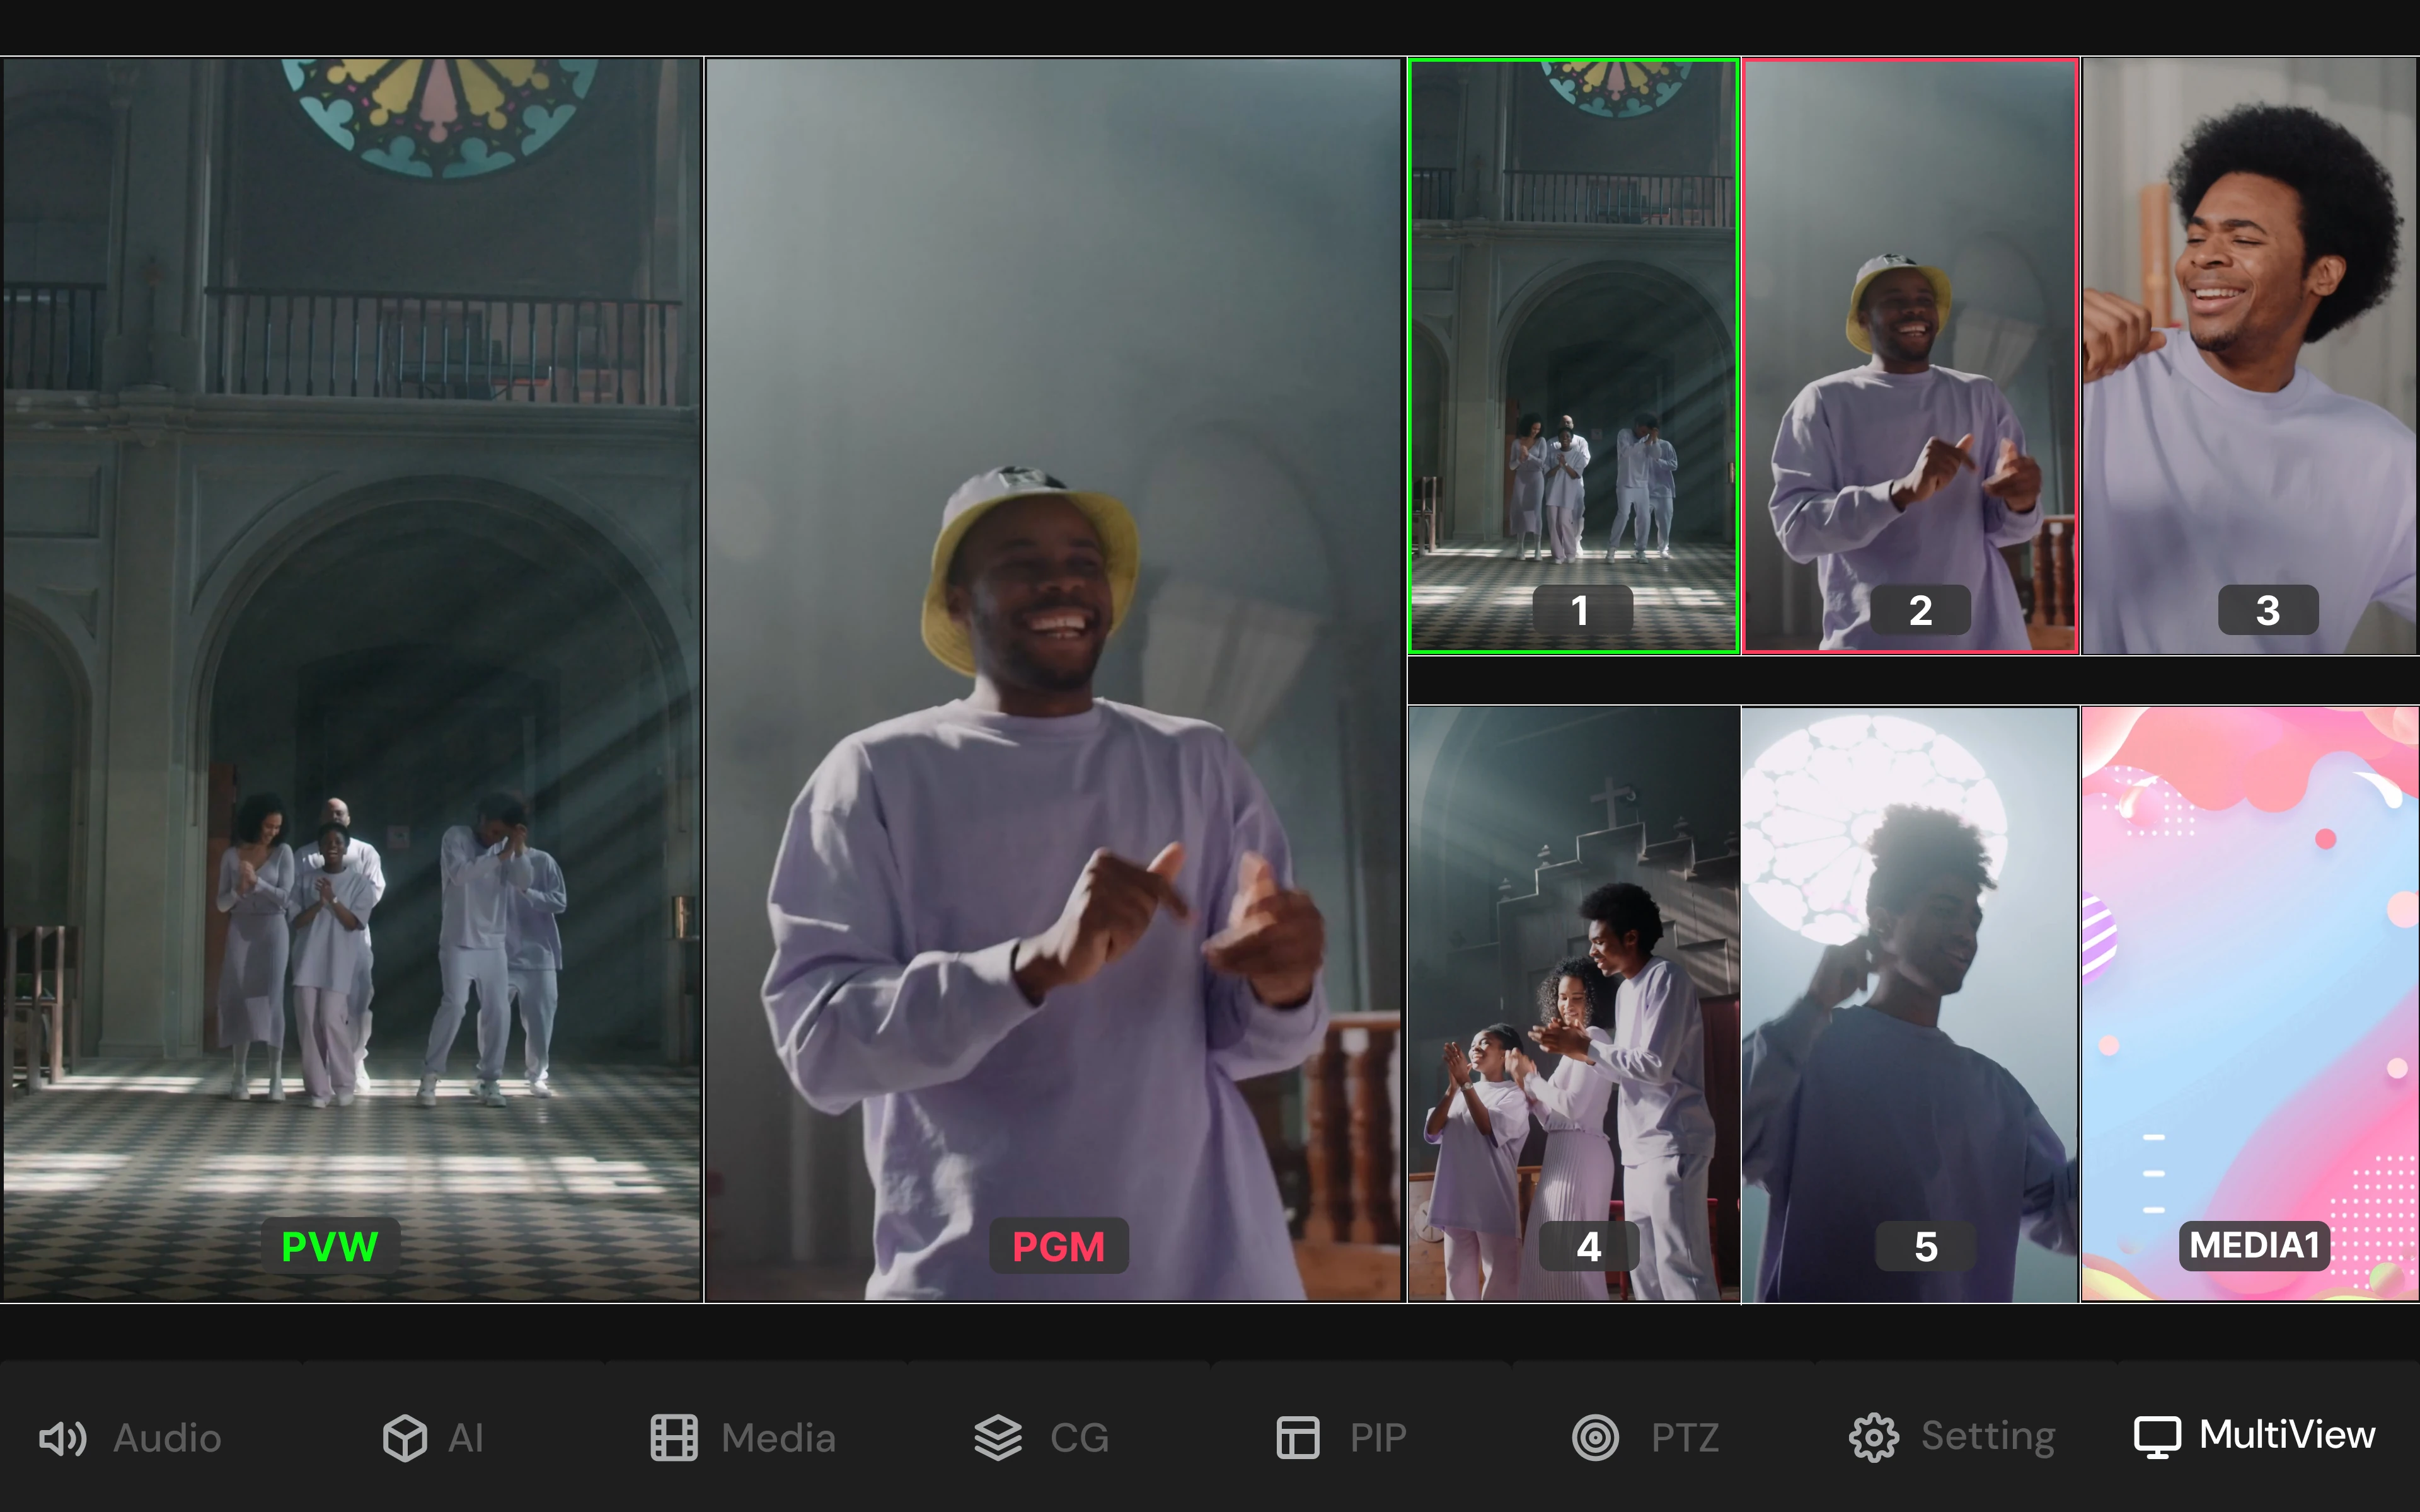
Task: Click the PTZ target icon
Action: click(x=1595, y=1438)
